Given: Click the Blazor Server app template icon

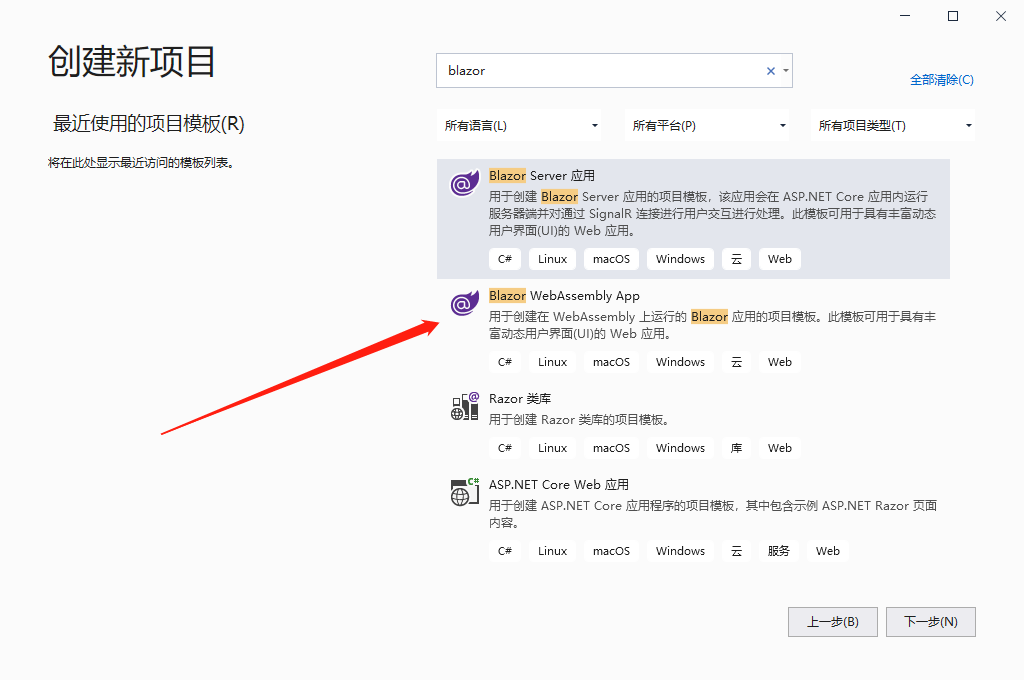Looking at the screenshot, I should click(x=464, y=184).
